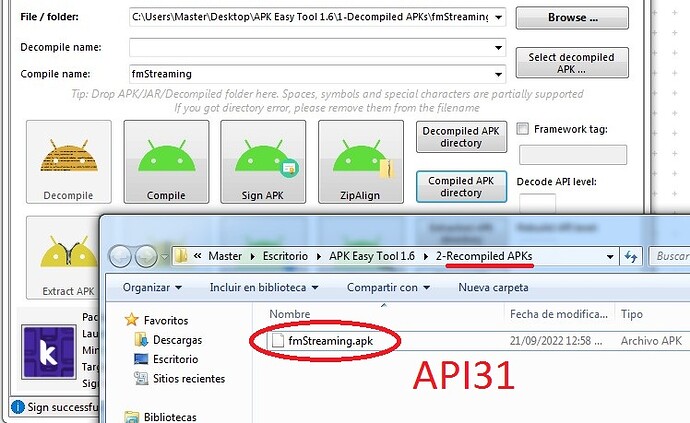Click the Explorer back arrow button

pyautogui.click(x=120, y=256)
